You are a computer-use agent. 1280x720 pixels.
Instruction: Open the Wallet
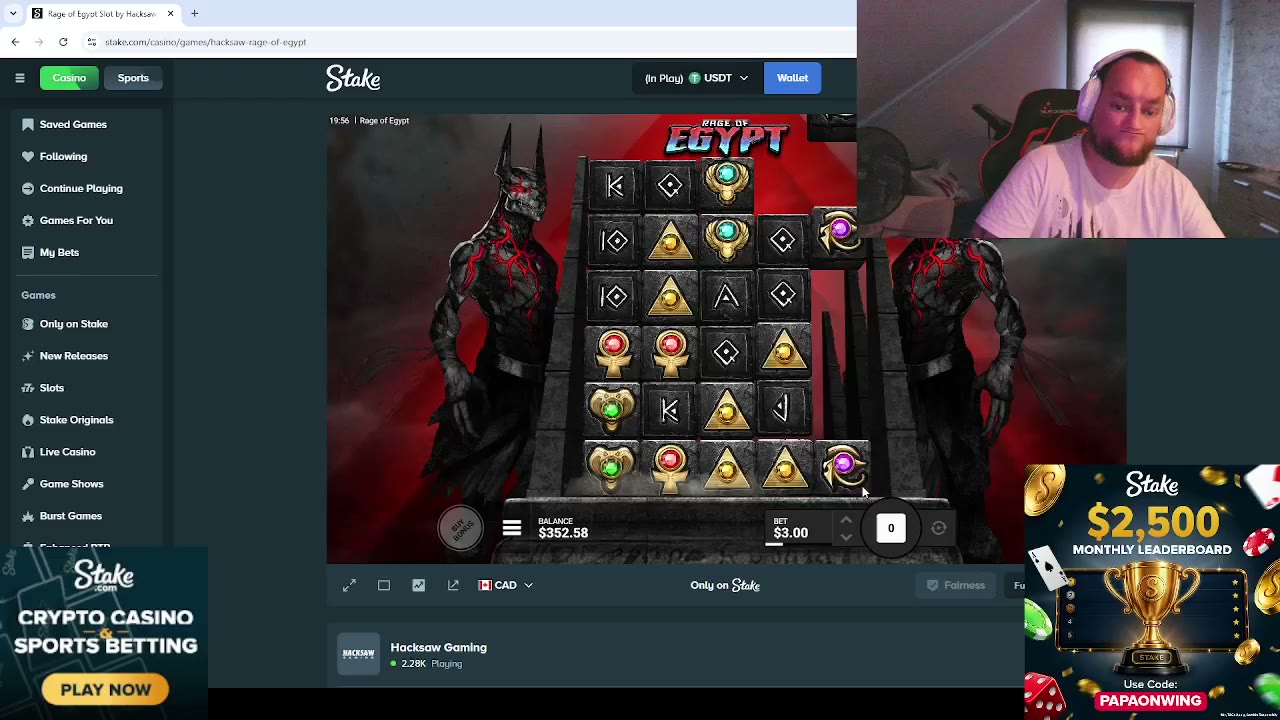coord(792,78)
